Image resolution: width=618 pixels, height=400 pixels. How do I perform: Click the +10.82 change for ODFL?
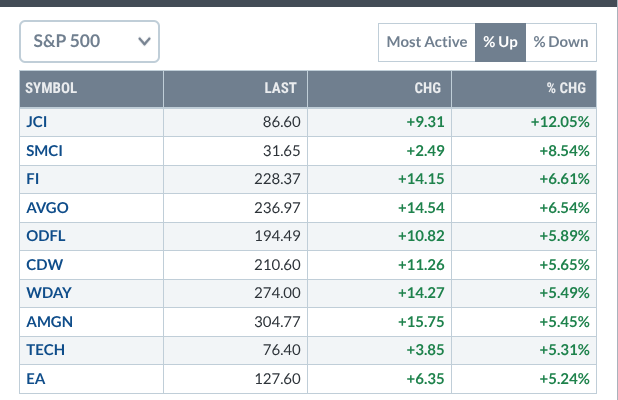coord(421,236)
